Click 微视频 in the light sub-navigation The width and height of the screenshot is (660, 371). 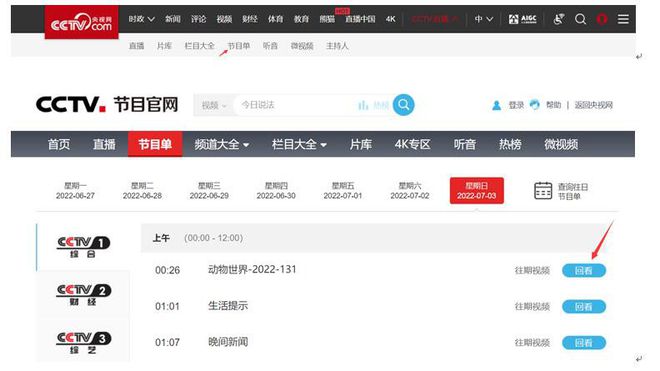click(302, 46)
